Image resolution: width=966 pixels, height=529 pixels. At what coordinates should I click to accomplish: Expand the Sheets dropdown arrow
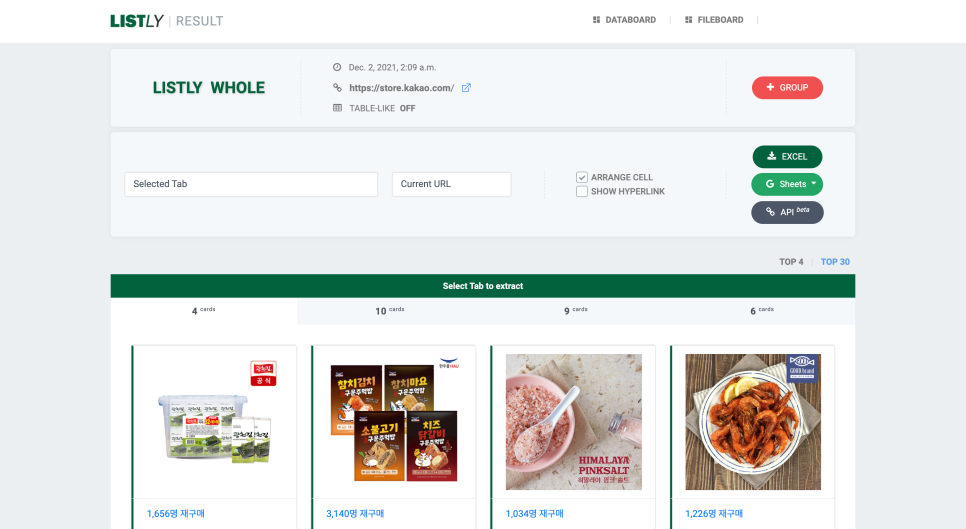(815, 184)
